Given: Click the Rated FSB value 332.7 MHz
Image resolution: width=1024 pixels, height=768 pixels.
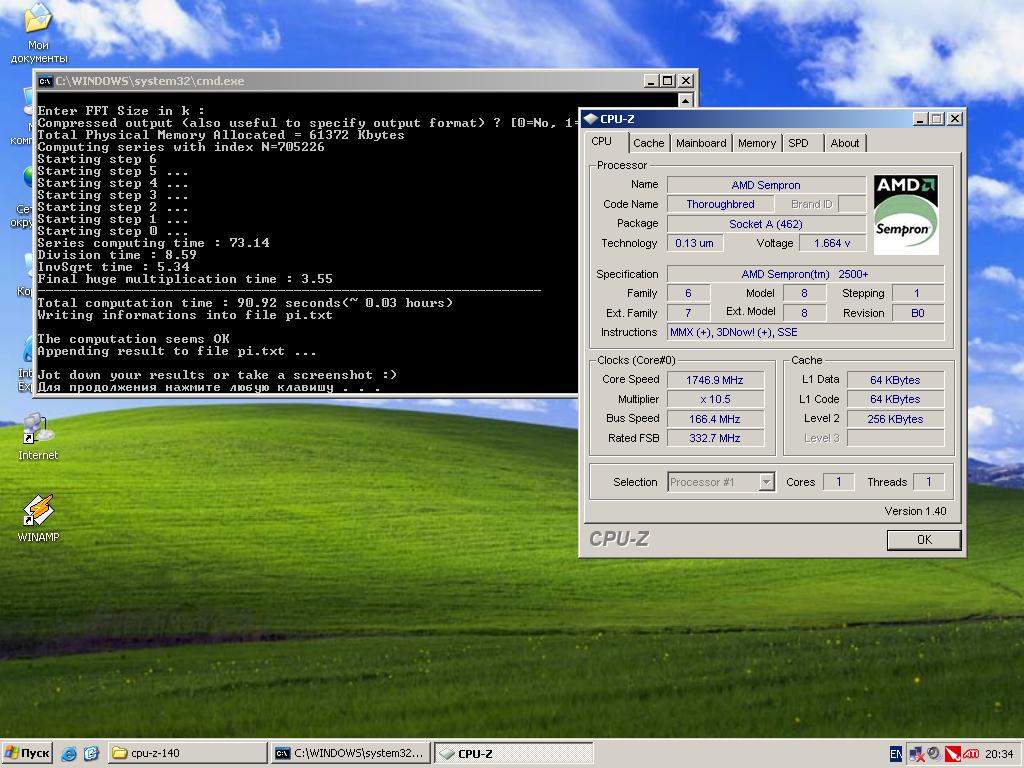Looking at the screenshot, I should click(x=715, y=438).
